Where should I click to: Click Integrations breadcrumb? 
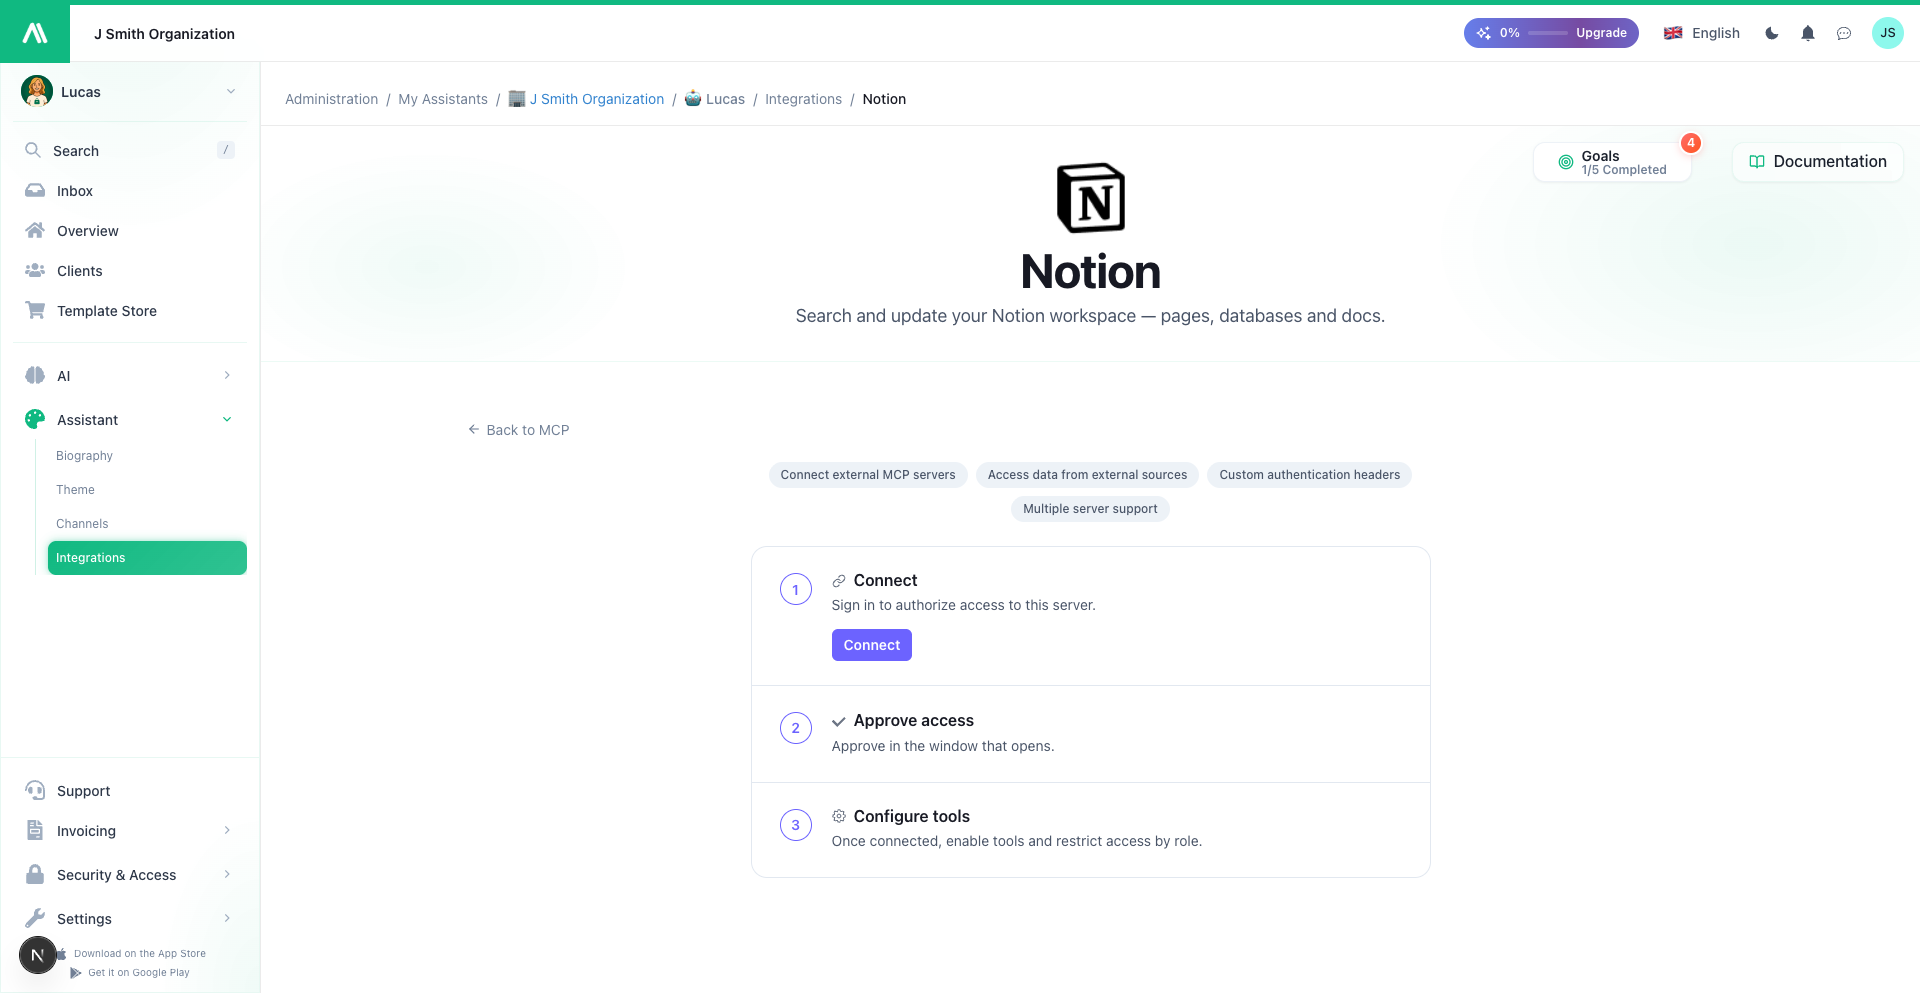804,99
